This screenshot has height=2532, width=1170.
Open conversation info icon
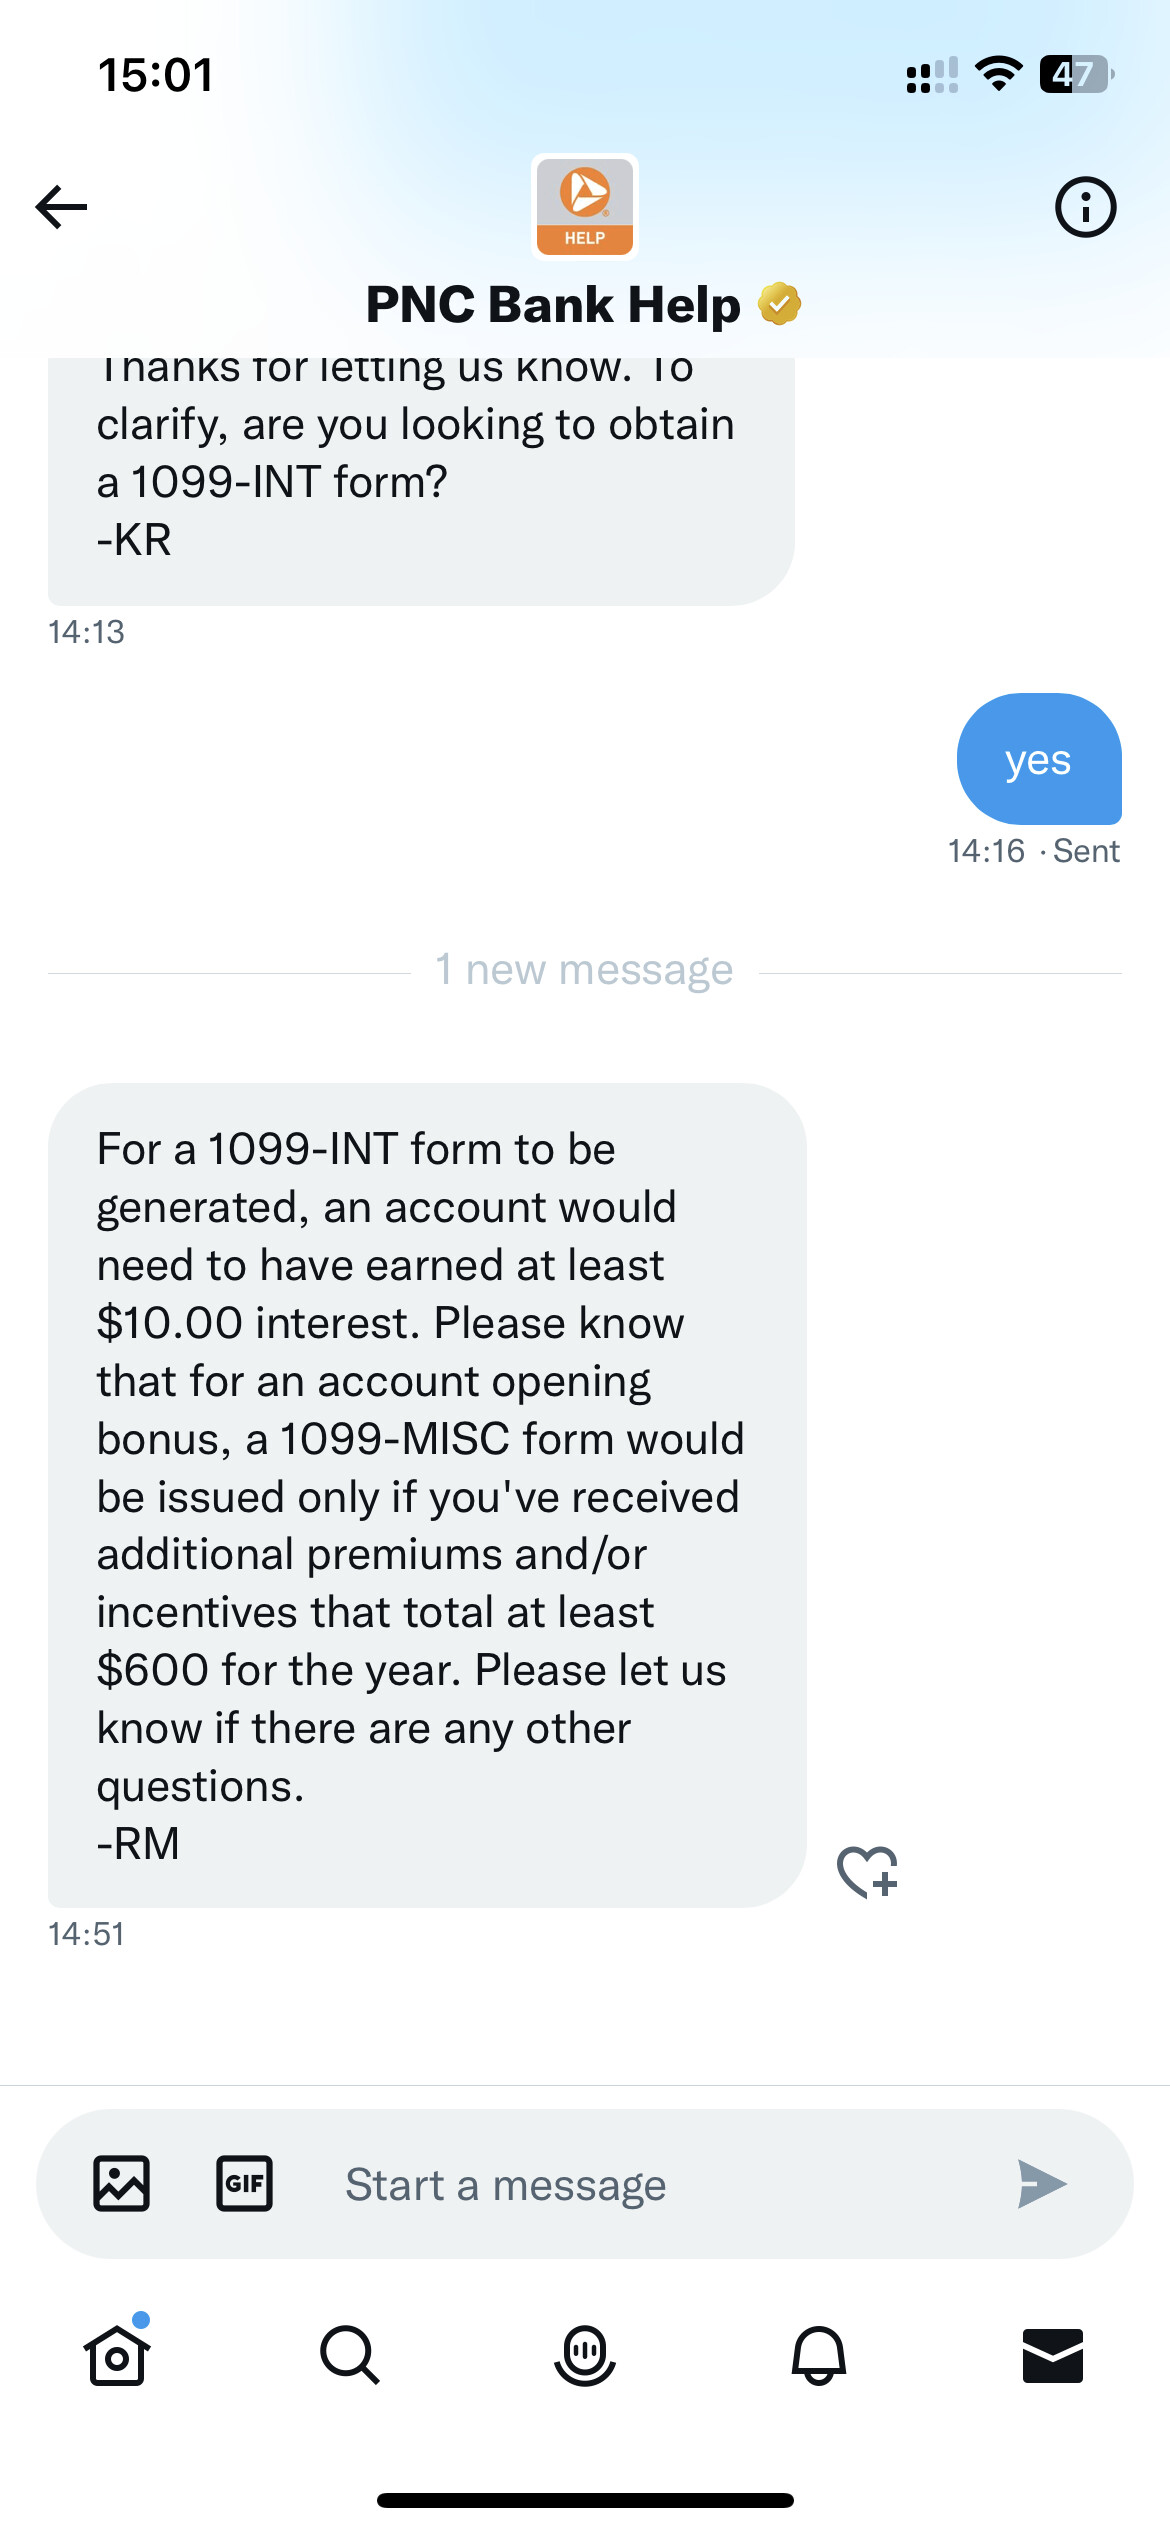click(1085, 207)
